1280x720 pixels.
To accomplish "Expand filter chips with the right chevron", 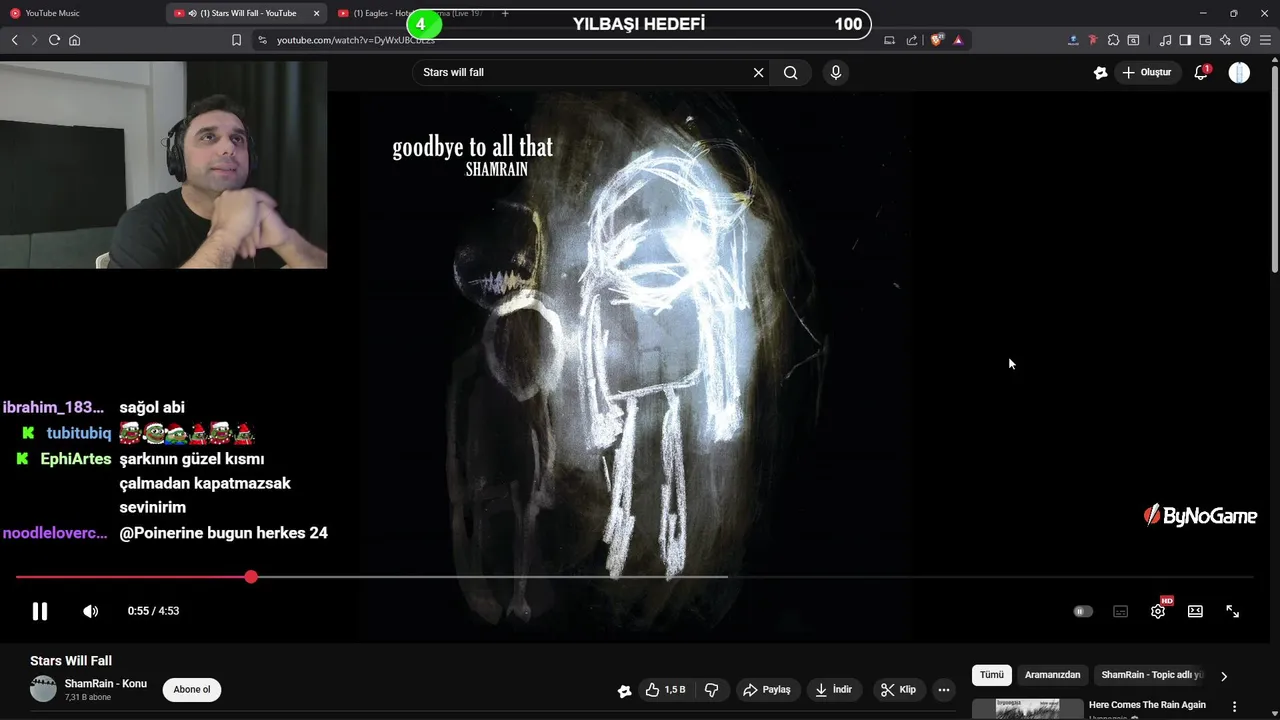I will [x=1224, y=676].
